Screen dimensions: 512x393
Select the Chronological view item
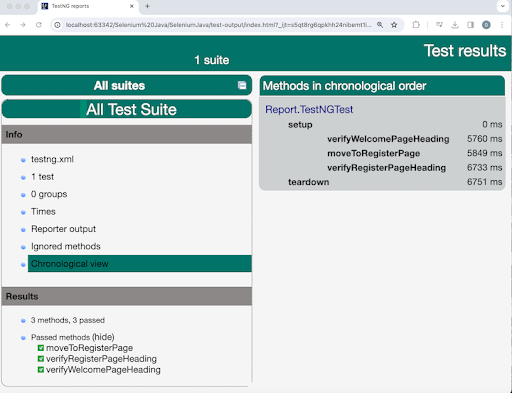pyautogui.click(x=140, y=264)
